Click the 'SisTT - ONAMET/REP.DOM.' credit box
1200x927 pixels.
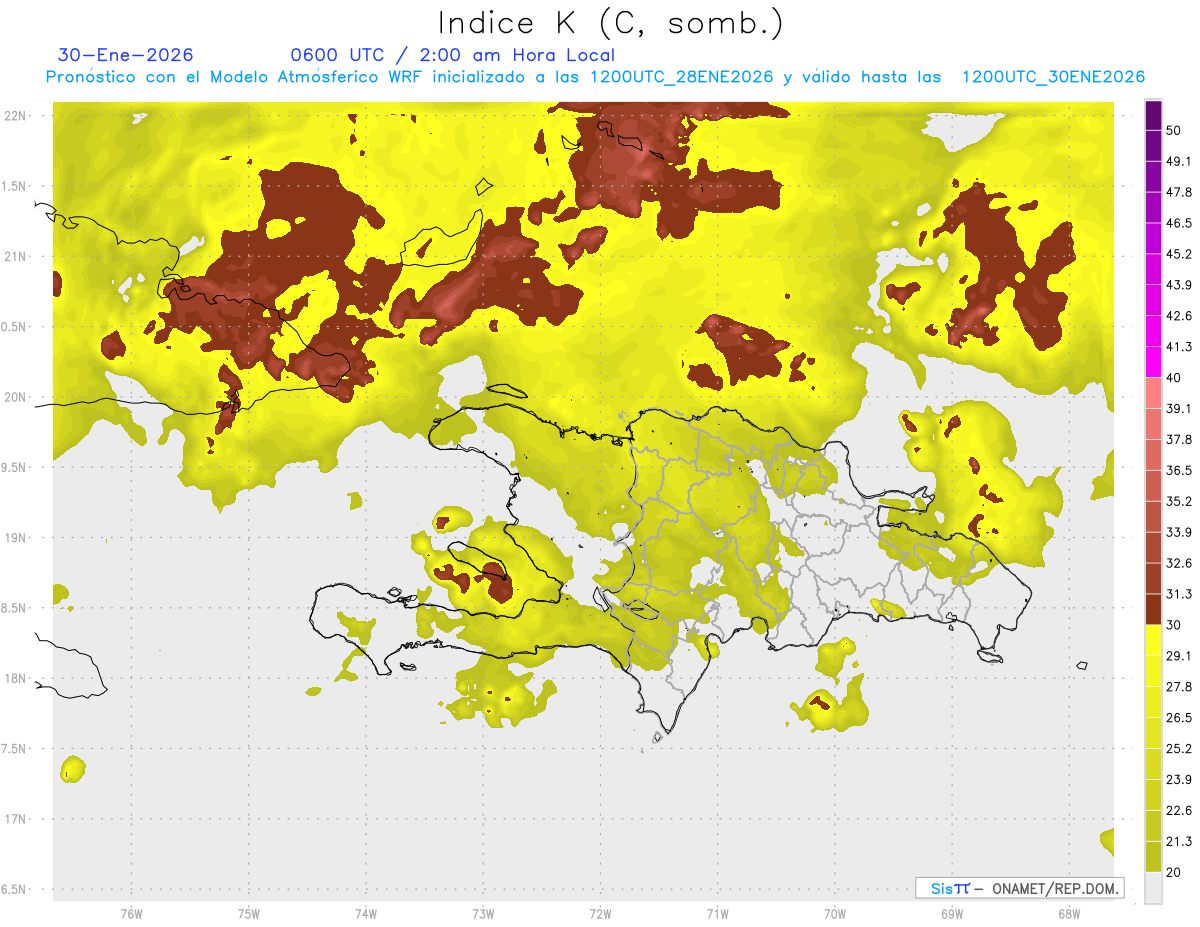pos(1020,888)
